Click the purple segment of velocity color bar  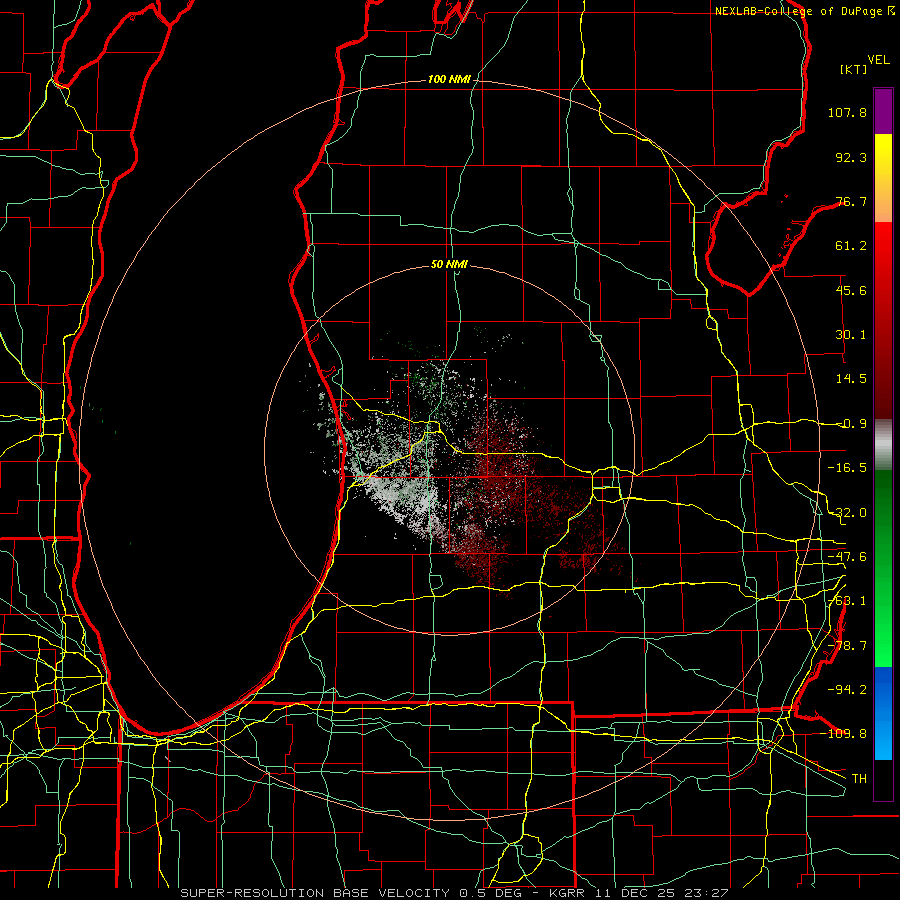[883, 111]
